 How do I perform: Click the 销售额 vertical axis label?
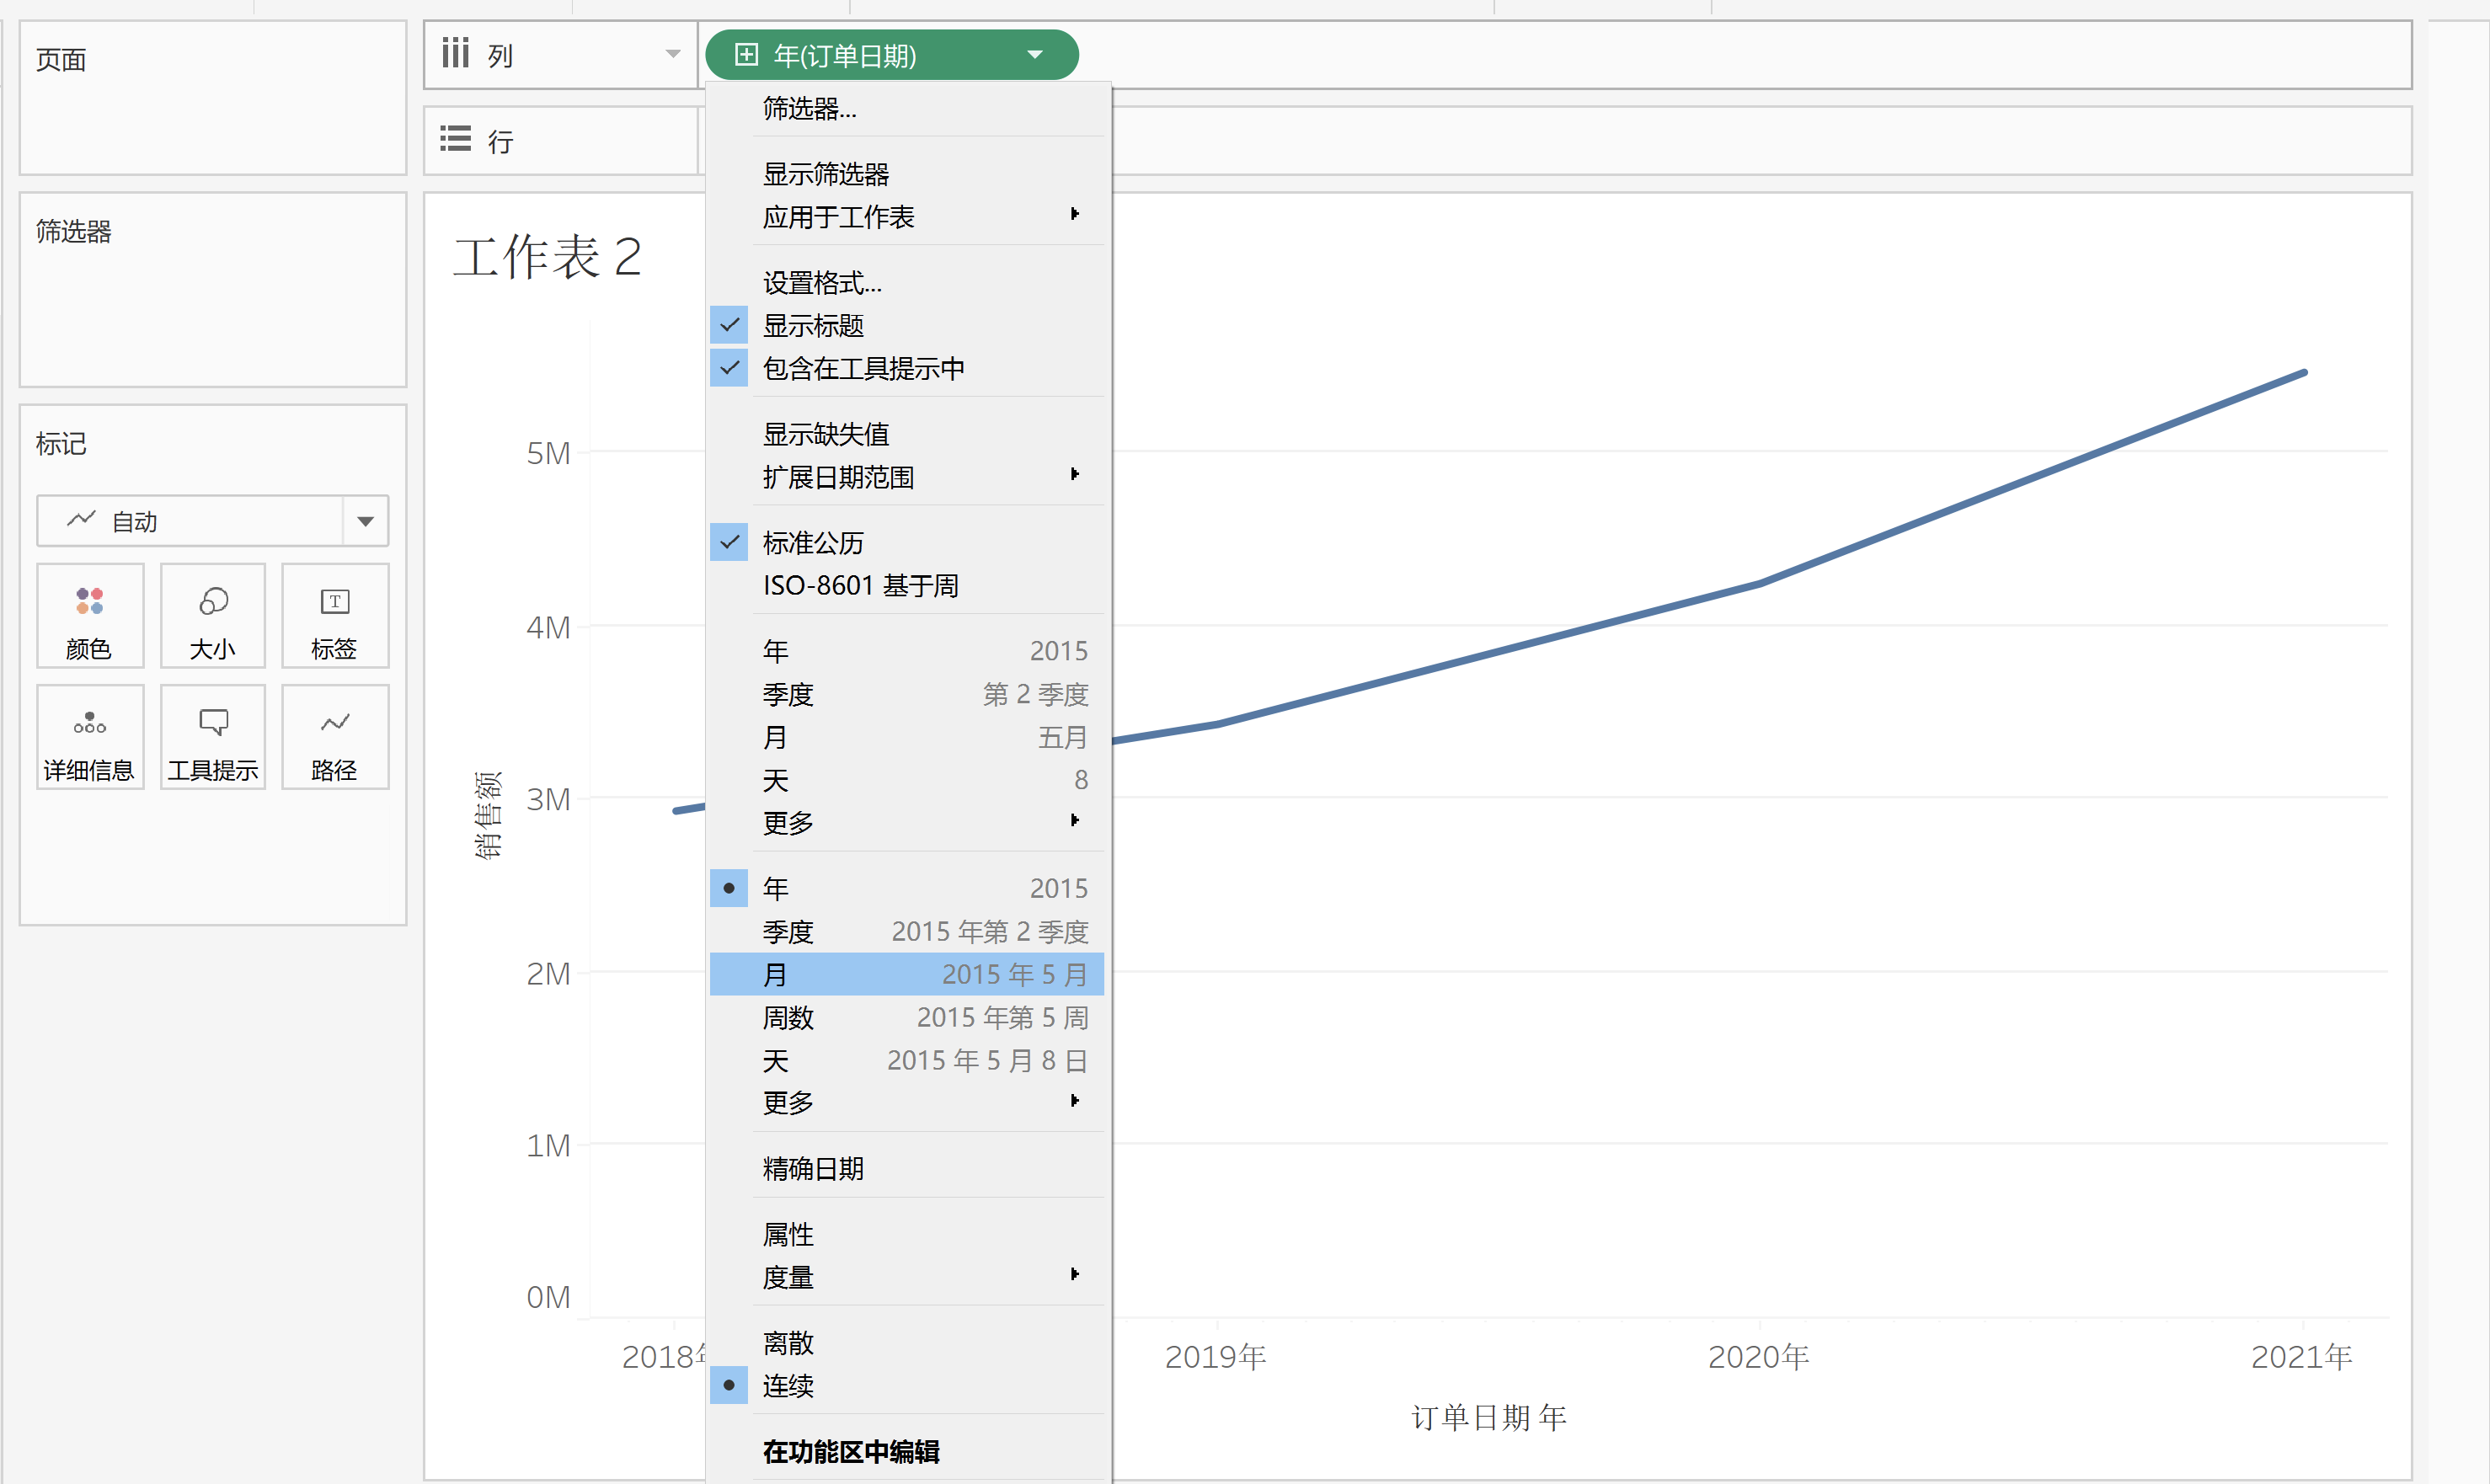click(x=488, y=816)
